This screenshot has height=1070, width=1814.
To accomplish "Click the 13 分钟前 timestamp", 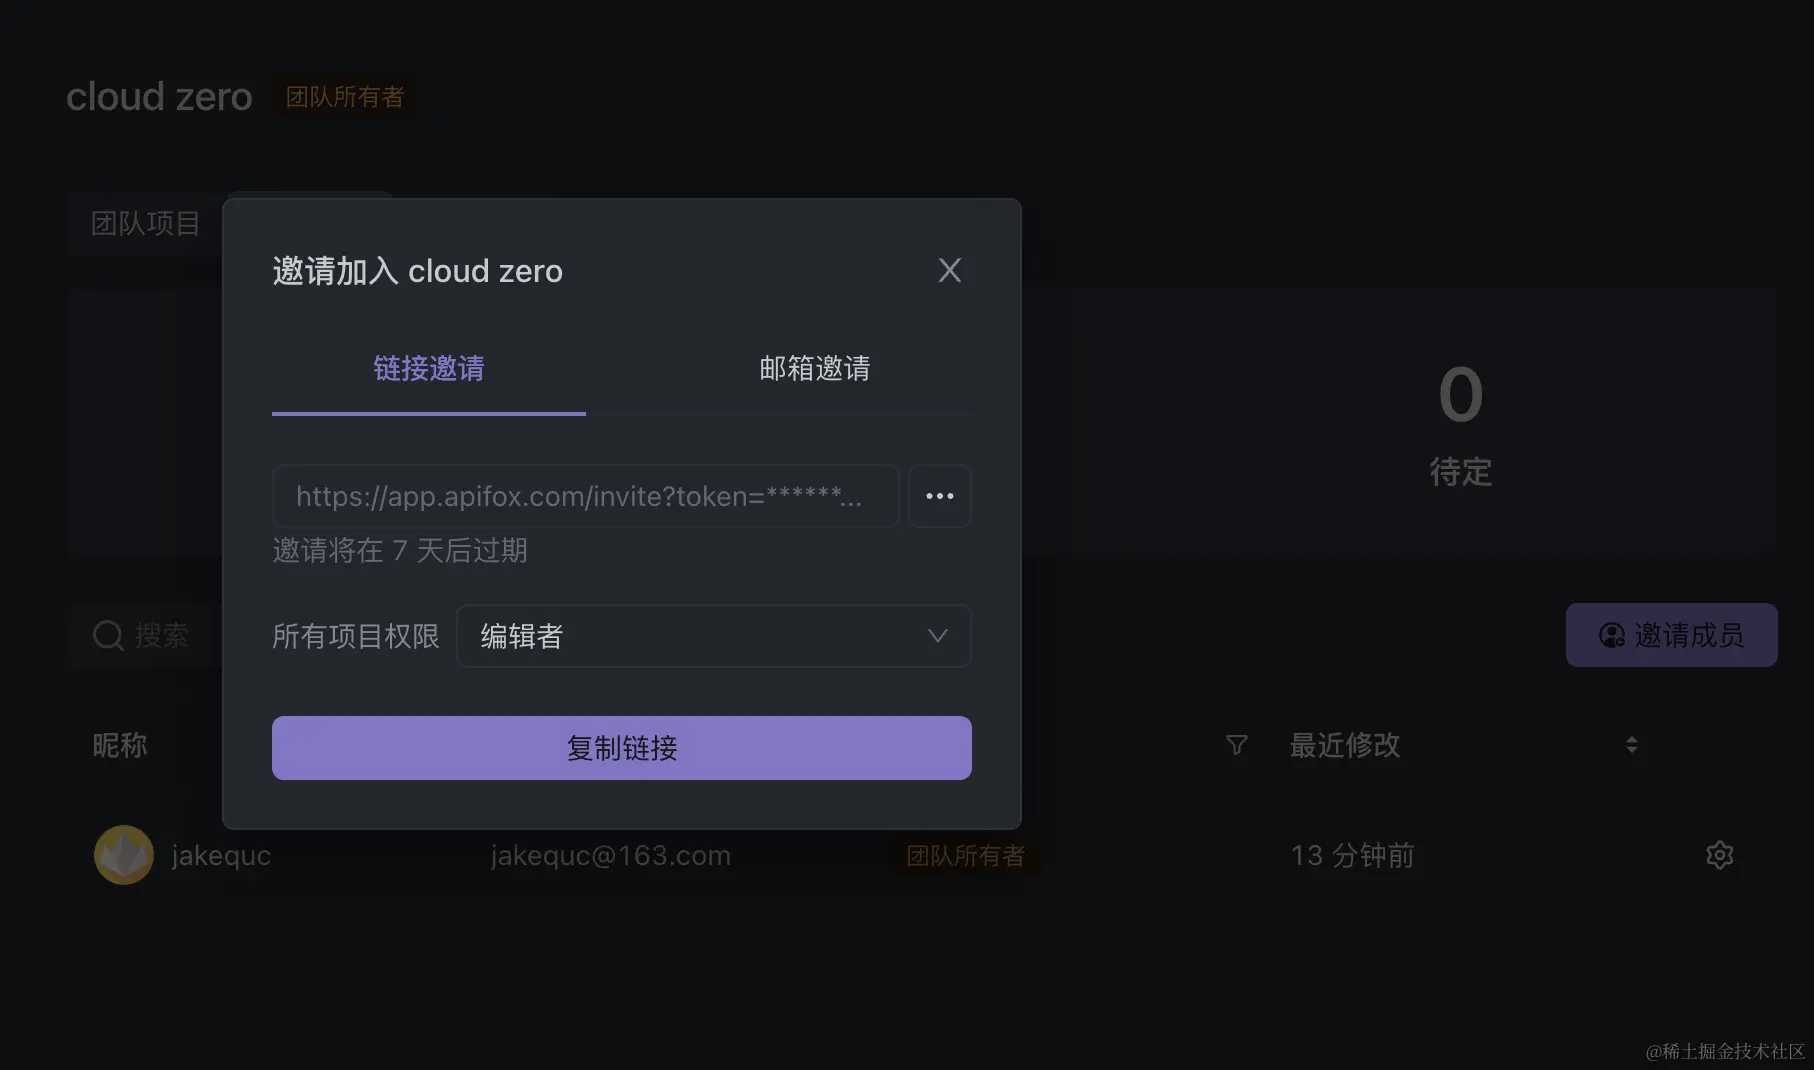I will click(1352, 855).
